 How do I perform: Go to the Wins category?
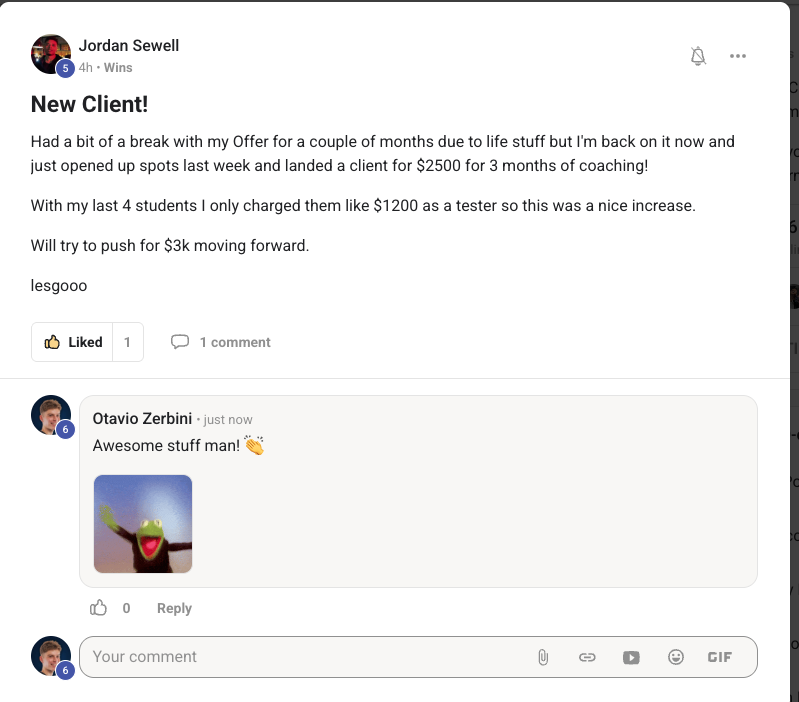(x=118, y=68)
